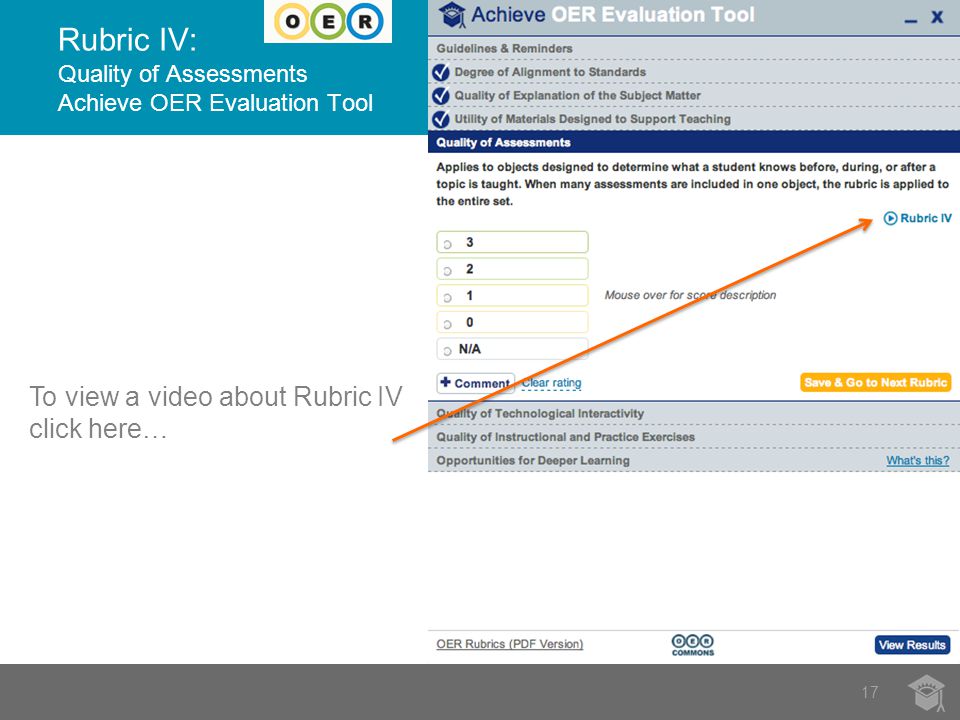Click Save & Go to Next Rubric
Viewport: 960px width, 720px height.
point(876,383)
